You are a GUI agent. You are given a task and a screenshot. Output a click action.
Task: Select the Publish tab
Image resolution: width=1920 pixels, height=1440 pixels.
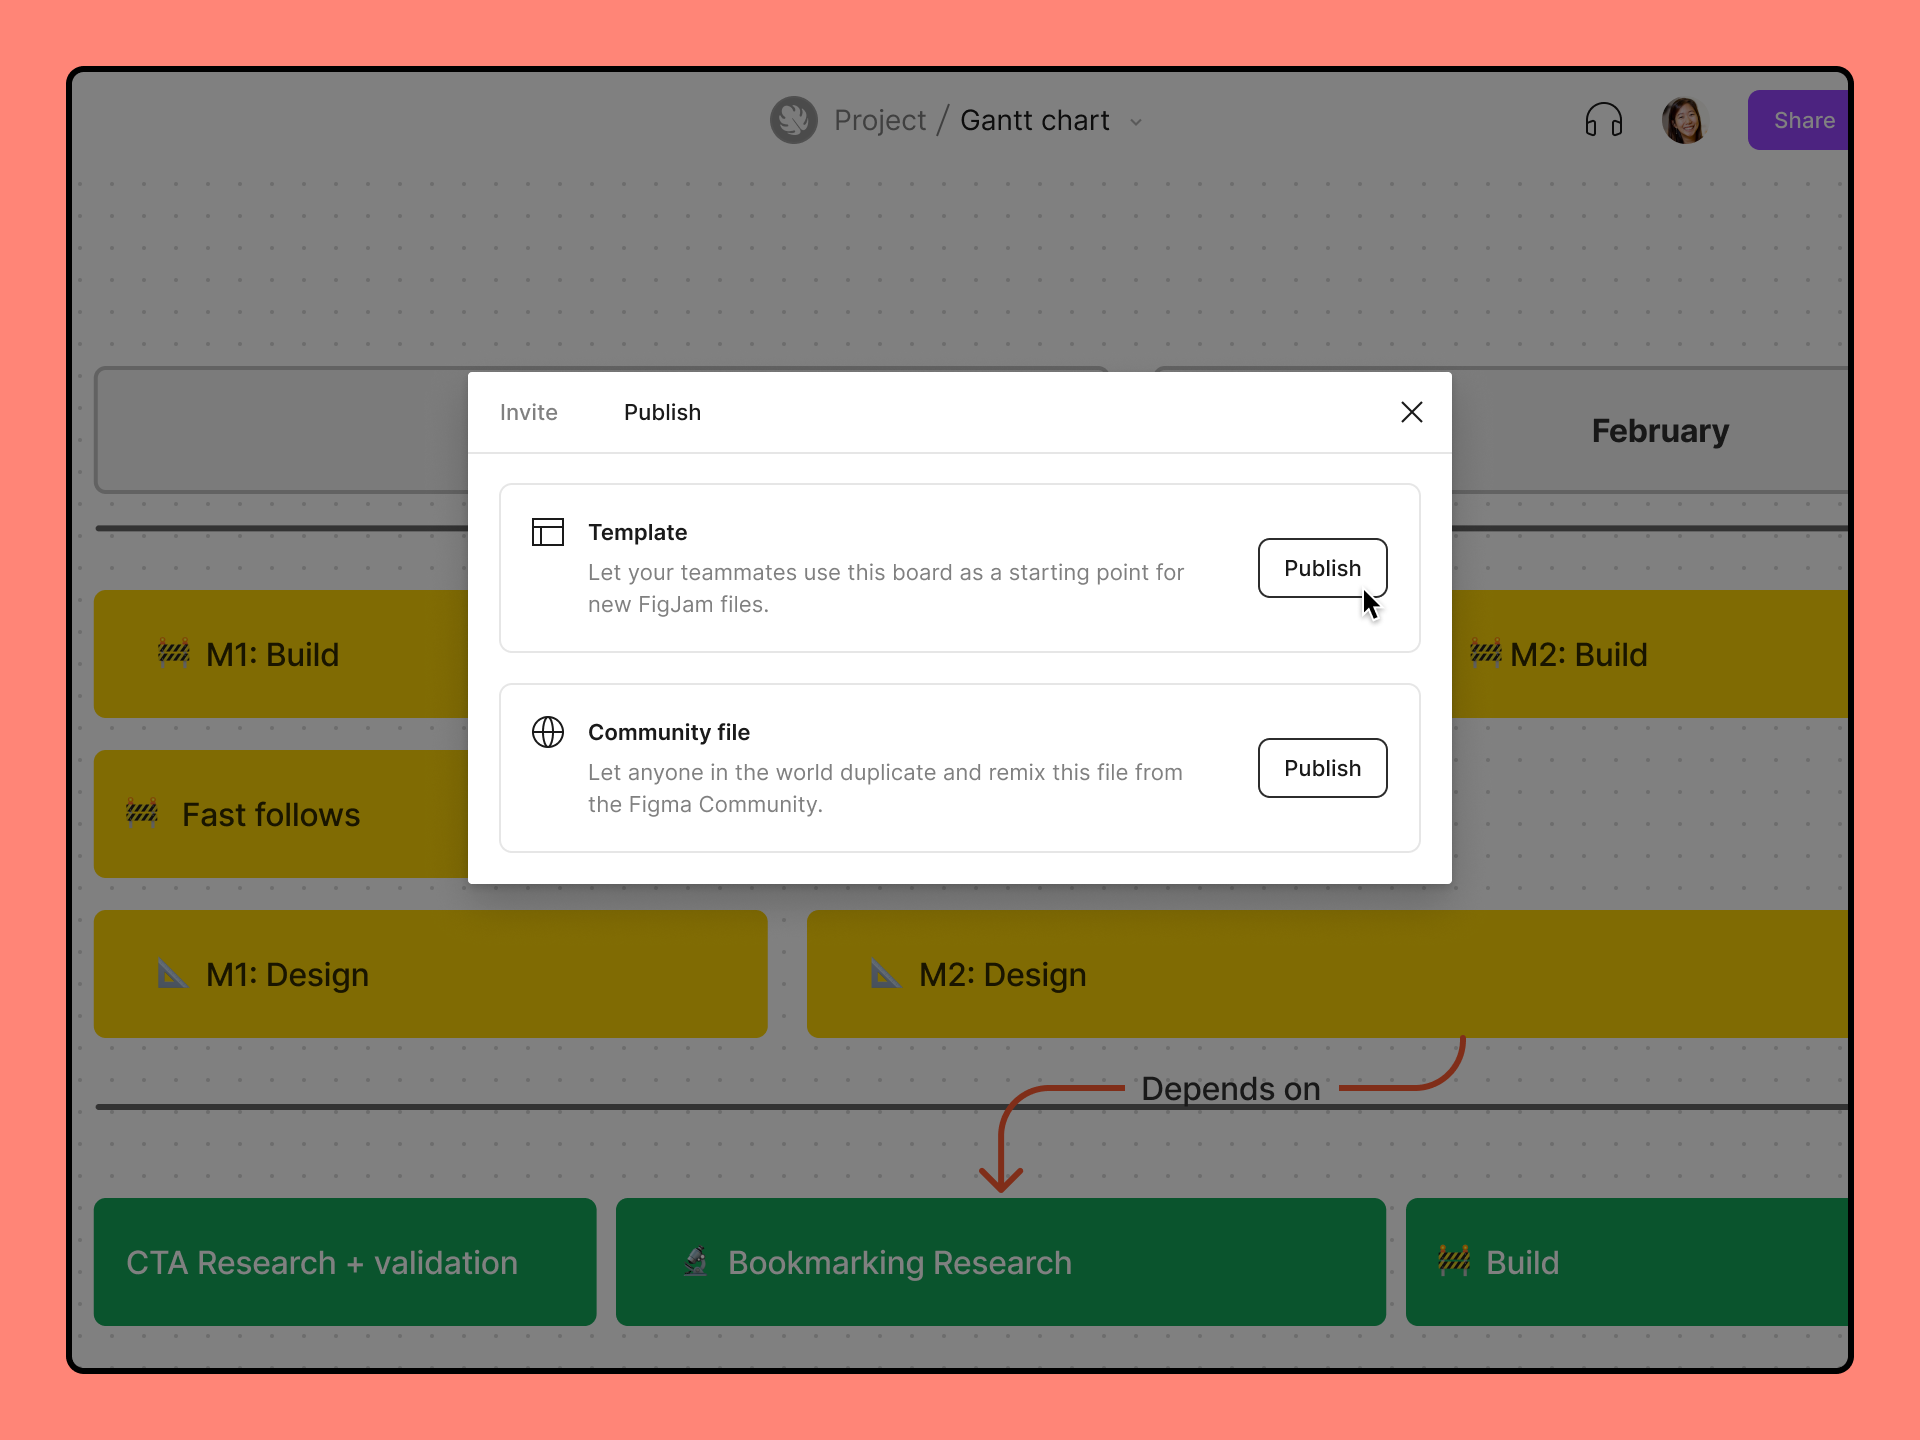(662, 411)
